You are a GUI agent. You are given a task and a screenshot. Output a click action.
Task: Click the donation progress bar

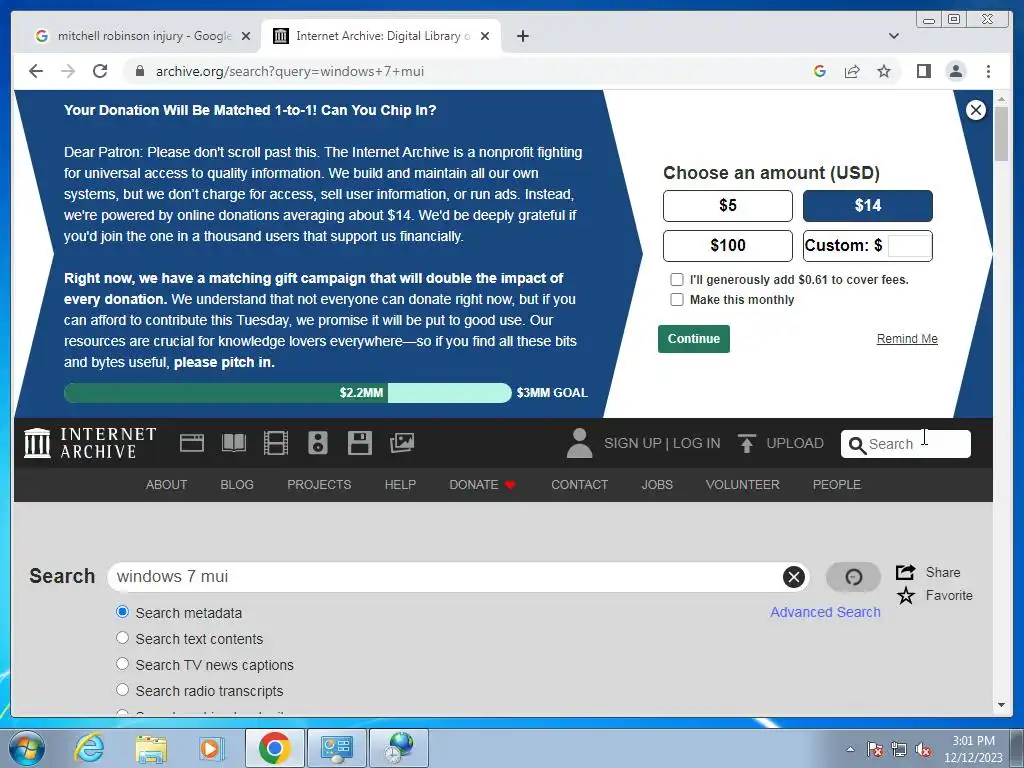(x=287, y=392)
